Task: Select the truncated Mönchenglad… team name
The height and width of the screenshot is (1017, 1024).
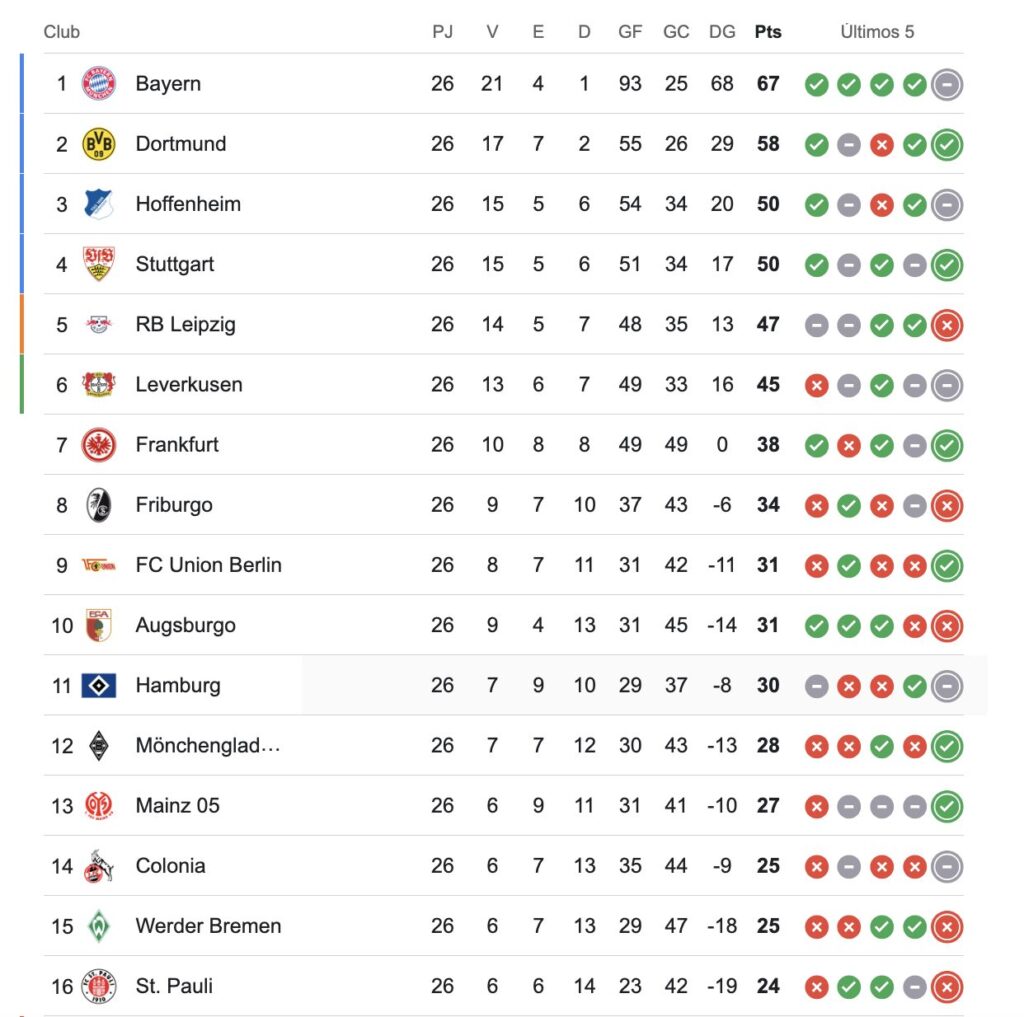Action: click(207, 746)
